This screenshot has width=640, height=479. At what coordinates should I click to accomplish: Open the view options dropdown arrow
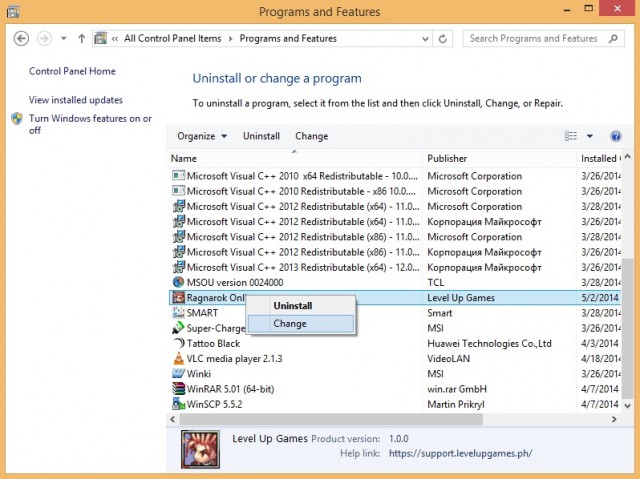590,136
